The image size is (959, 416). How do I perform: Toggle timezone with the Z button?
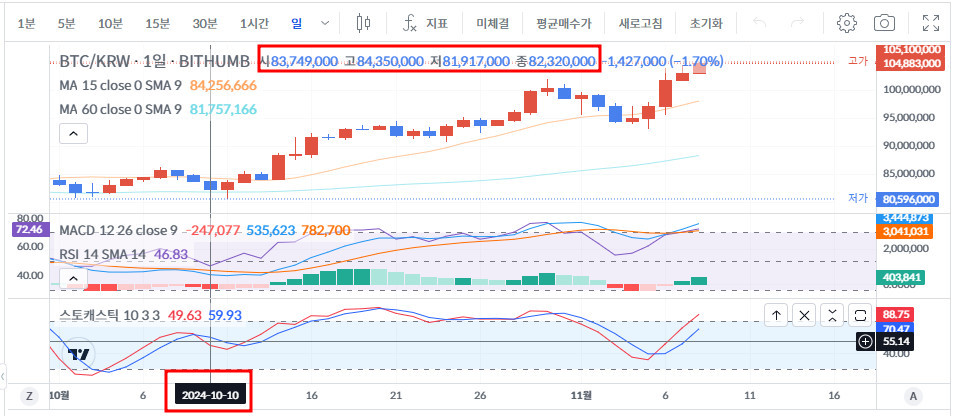tap(29, 396)
